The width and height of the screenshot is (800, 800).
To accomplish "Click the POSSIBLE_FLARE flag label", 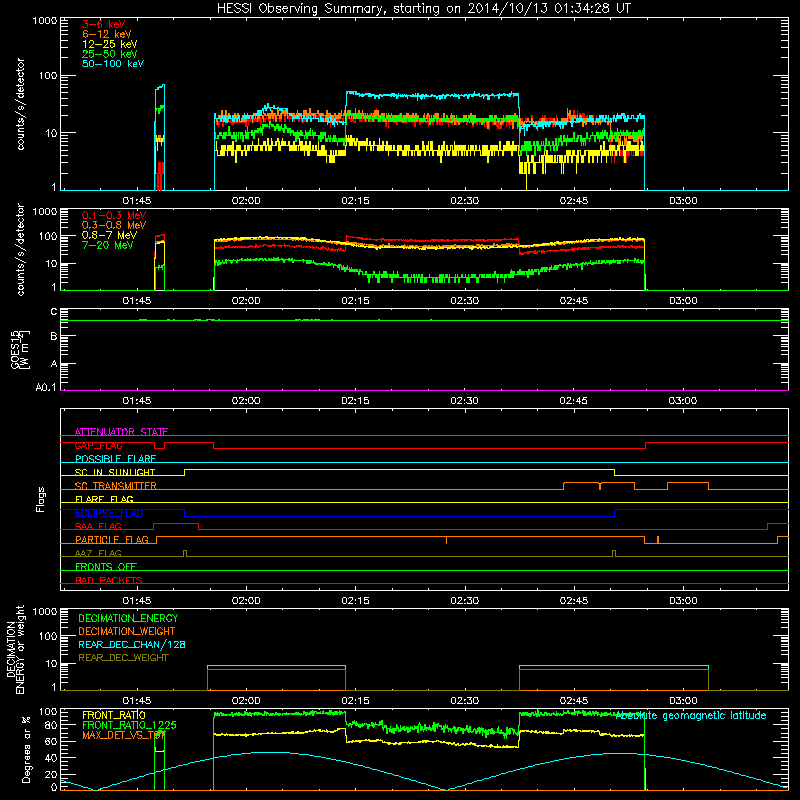I will point(115,459).
